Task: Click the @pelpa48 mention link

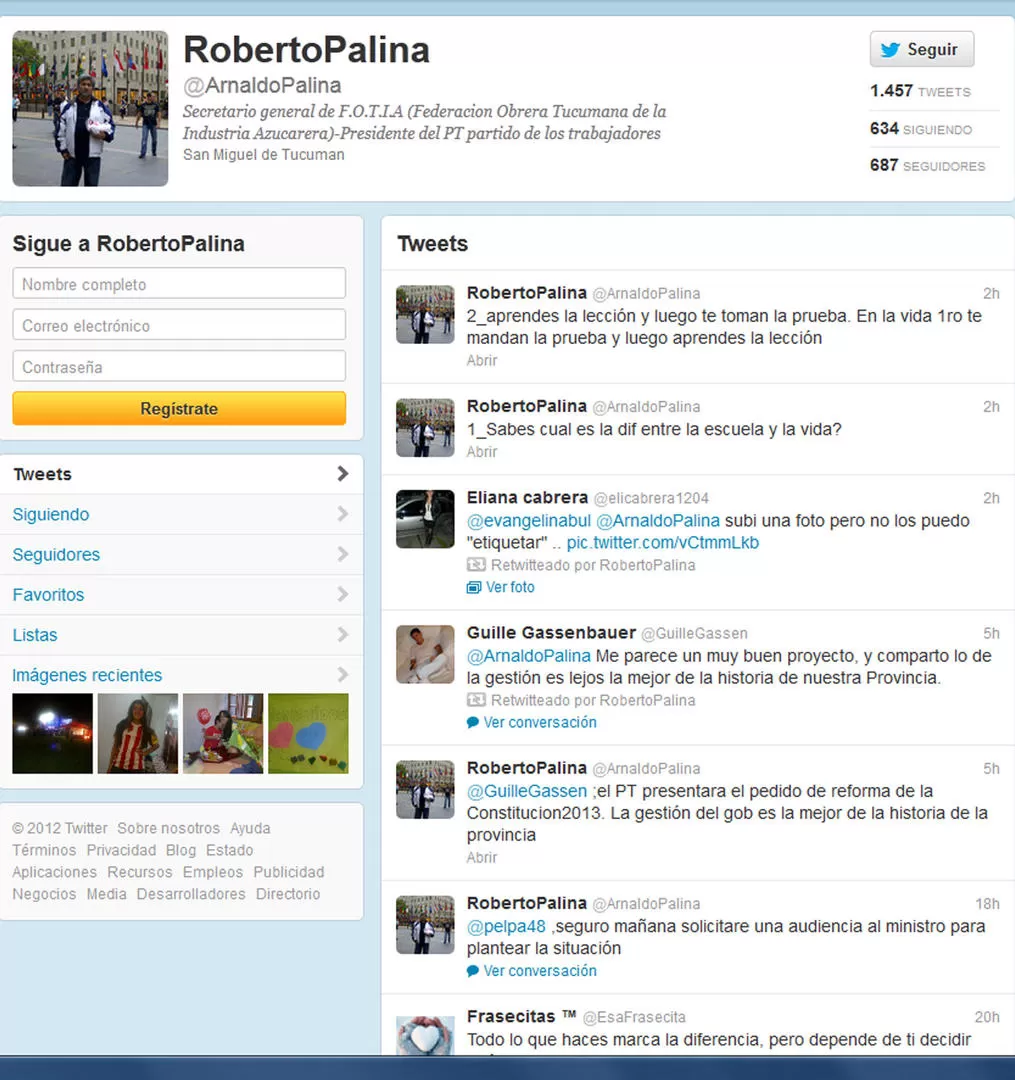Action: click(506, 926)
